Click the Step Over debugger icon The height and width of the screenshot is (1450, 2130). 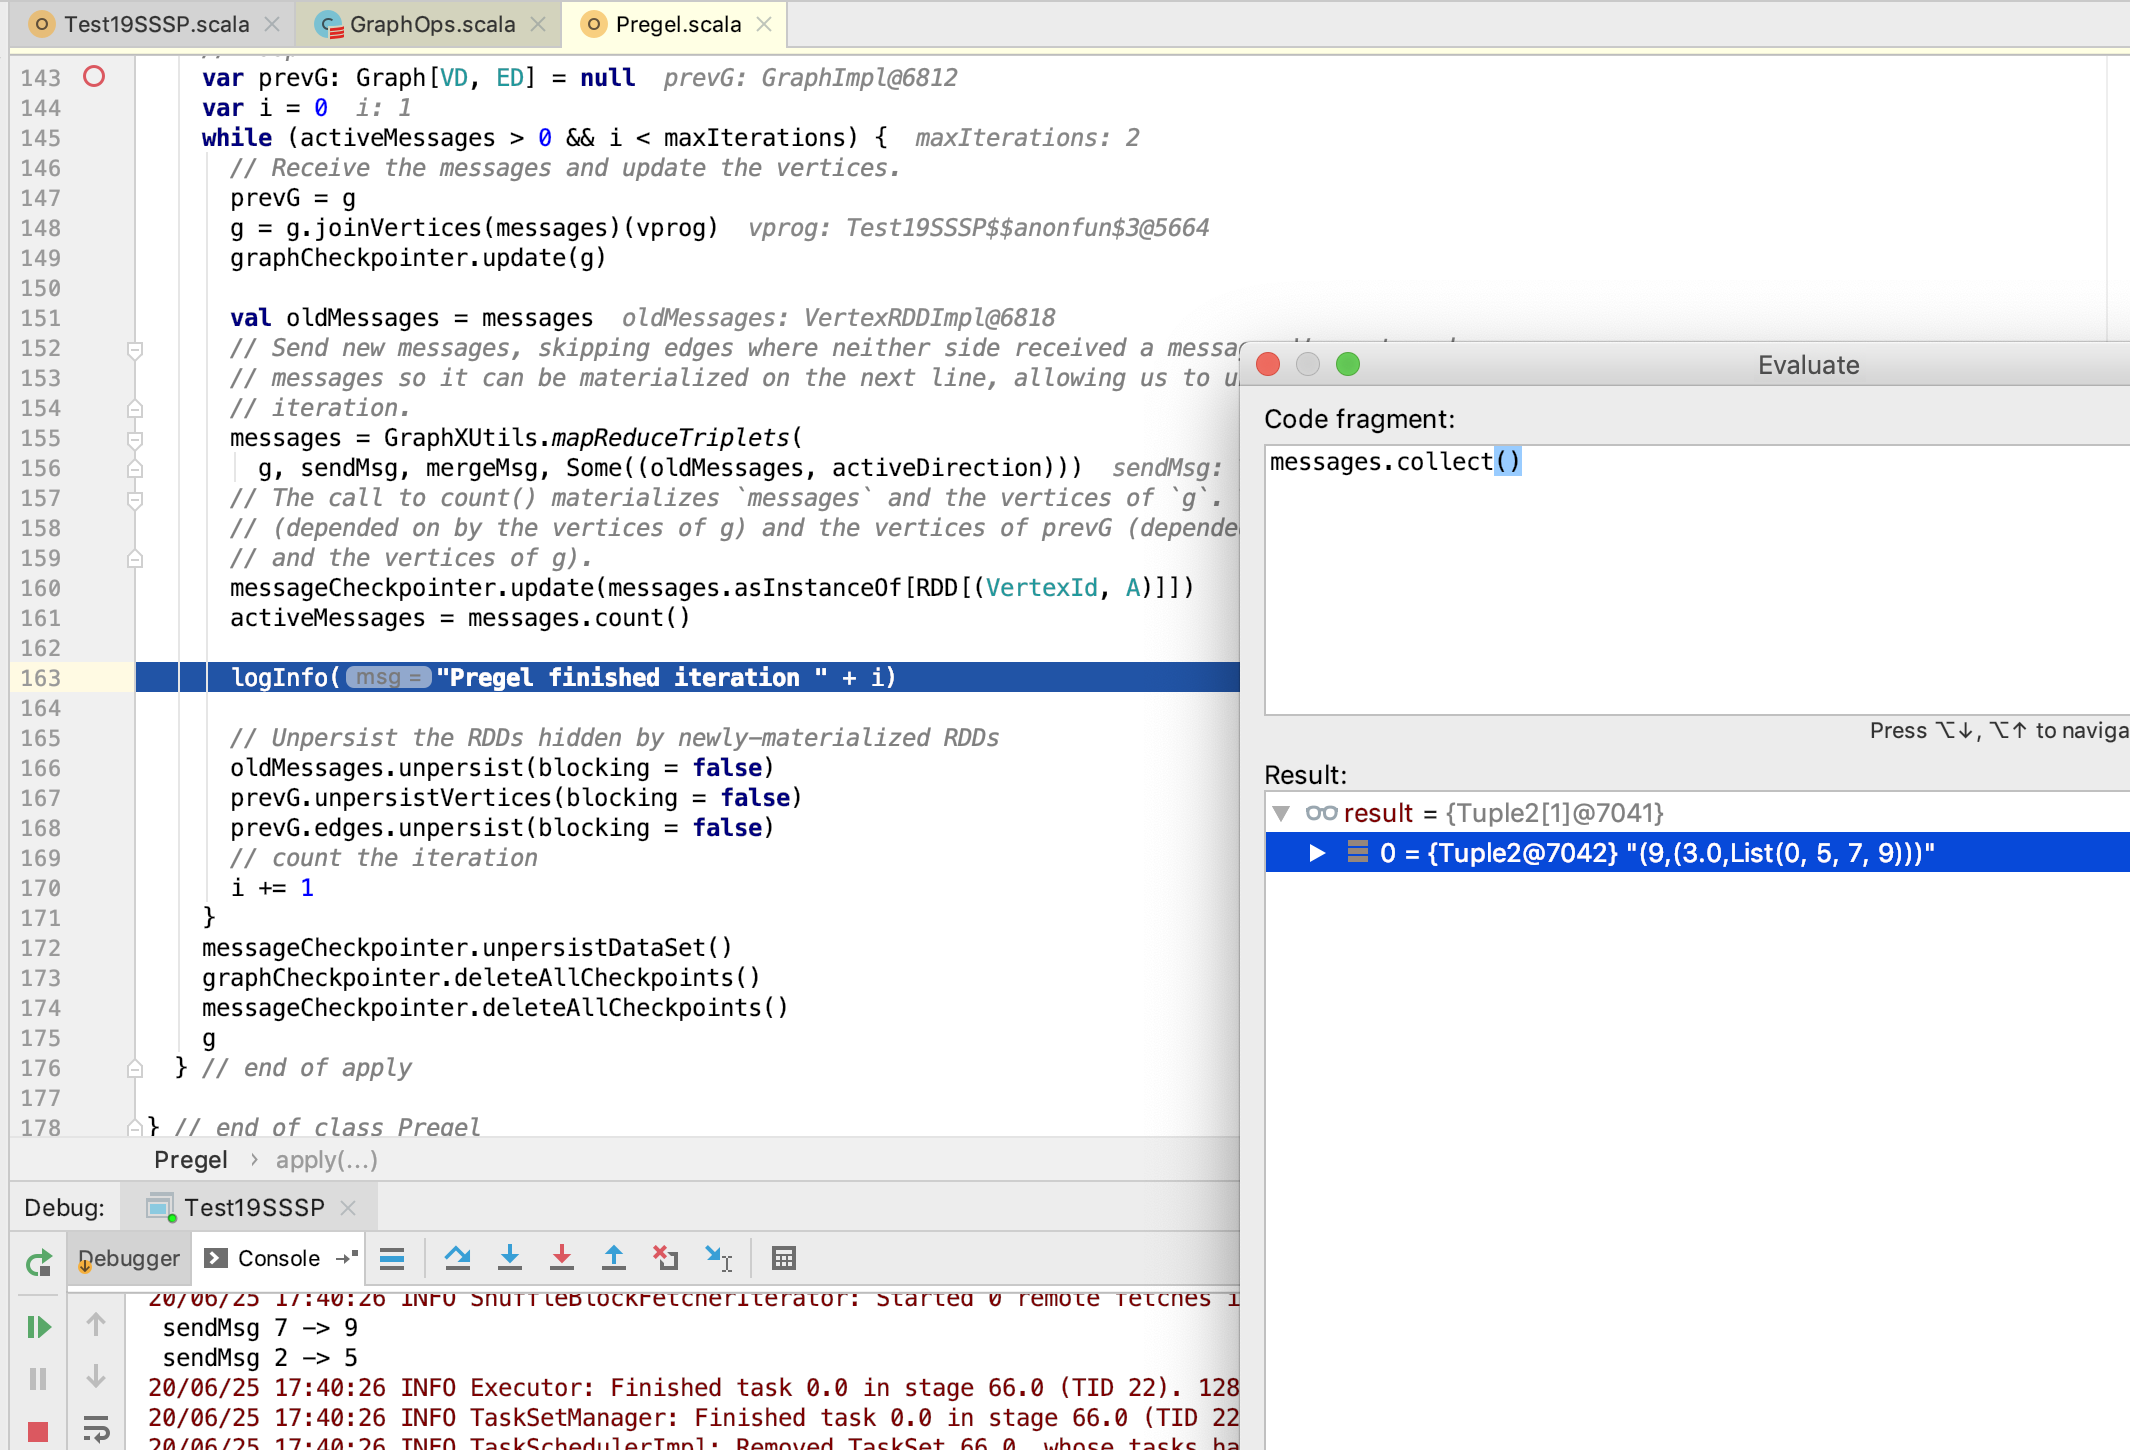(x=458, y=1258)
